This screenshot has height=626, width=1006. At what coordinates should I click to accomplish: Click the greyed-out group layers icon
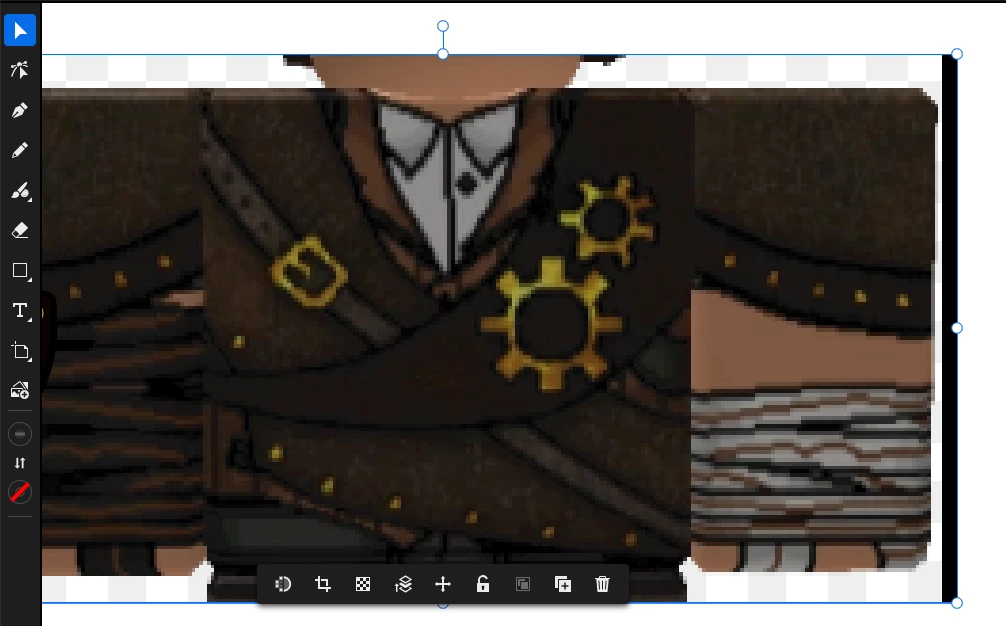tap(523, 584)
